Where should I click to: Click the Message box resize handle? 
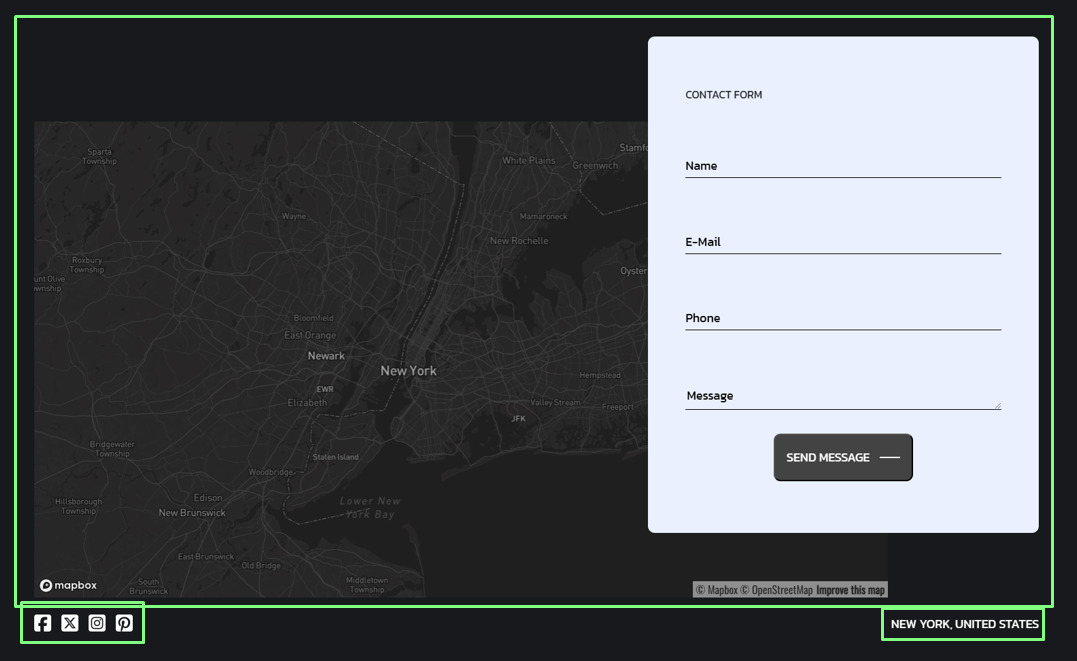[997, 405]
